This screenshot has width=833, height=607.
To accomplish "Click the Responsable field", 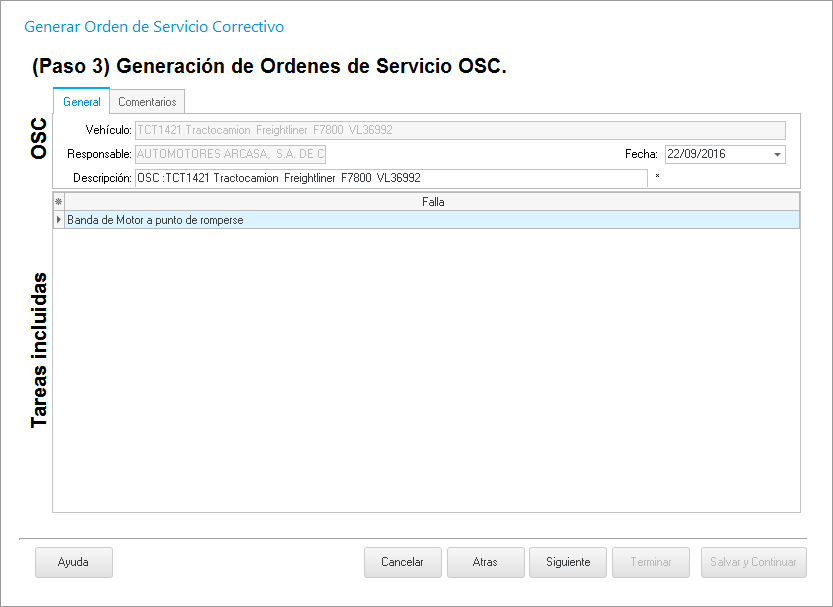I will 230,154.
